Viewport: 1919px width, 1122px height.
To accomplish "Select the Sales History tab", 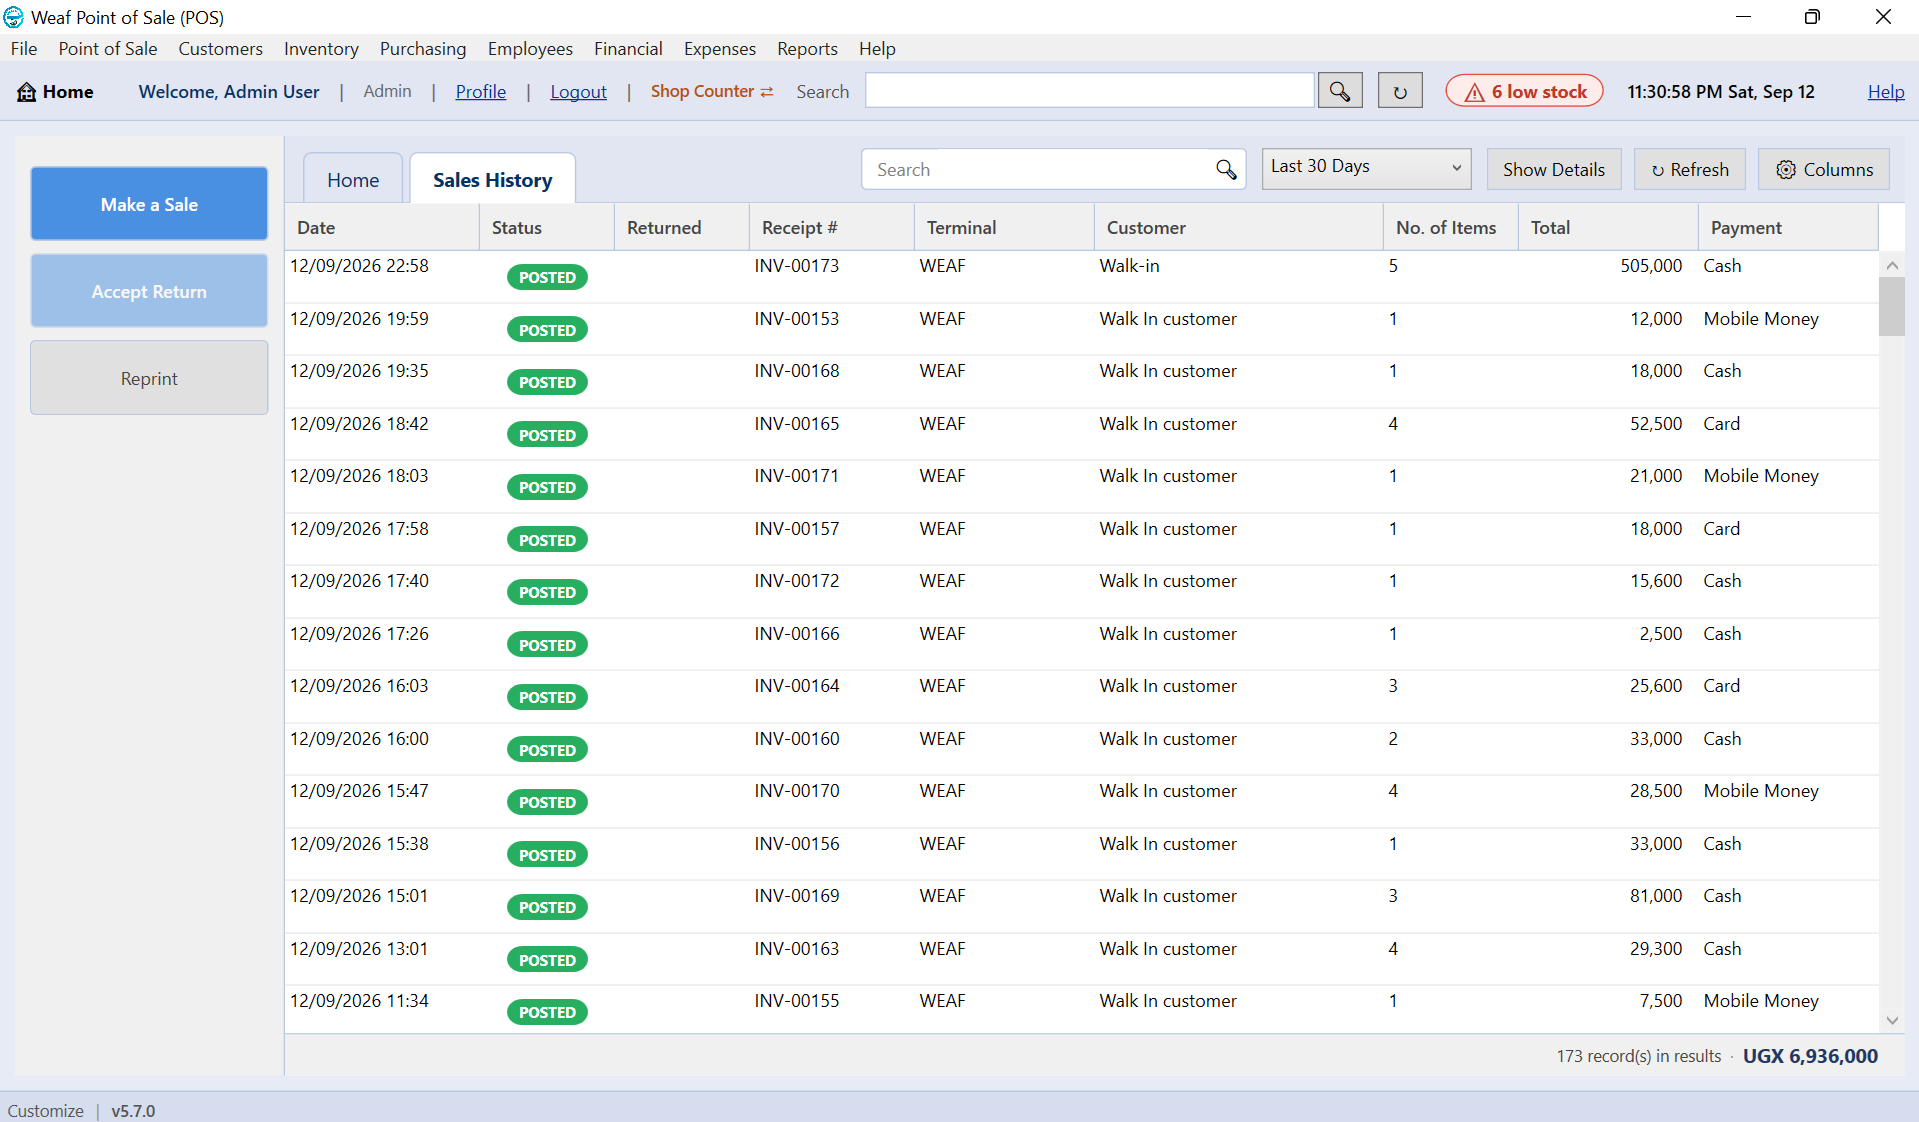I will [492, 179].
